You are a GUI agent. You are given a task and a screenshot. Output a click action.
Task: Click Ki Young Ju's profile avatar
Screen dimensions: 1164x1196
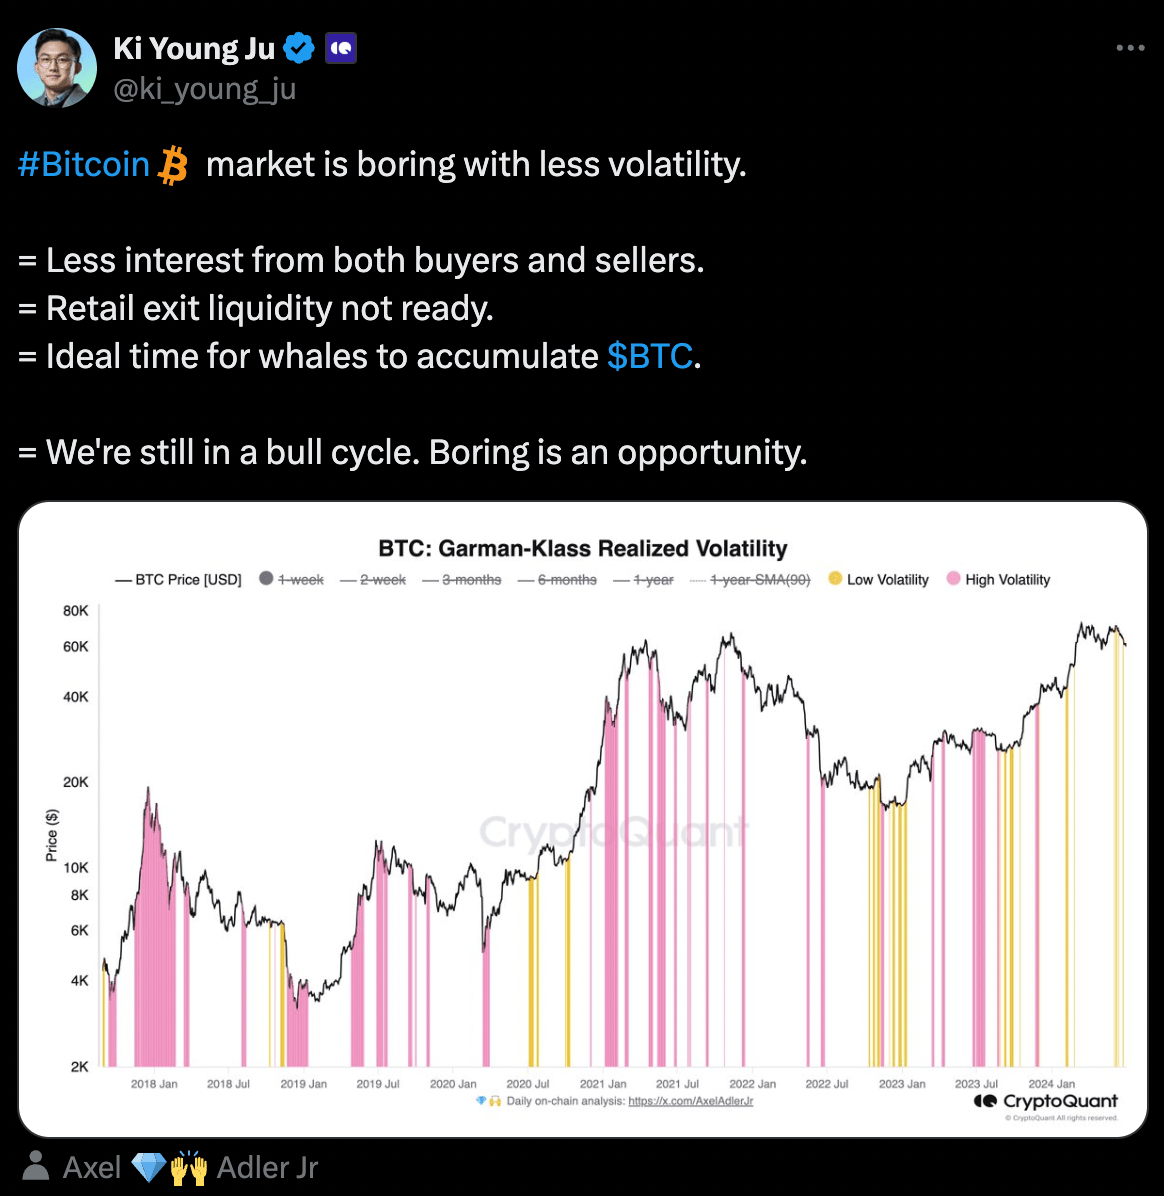click(56, 68)
